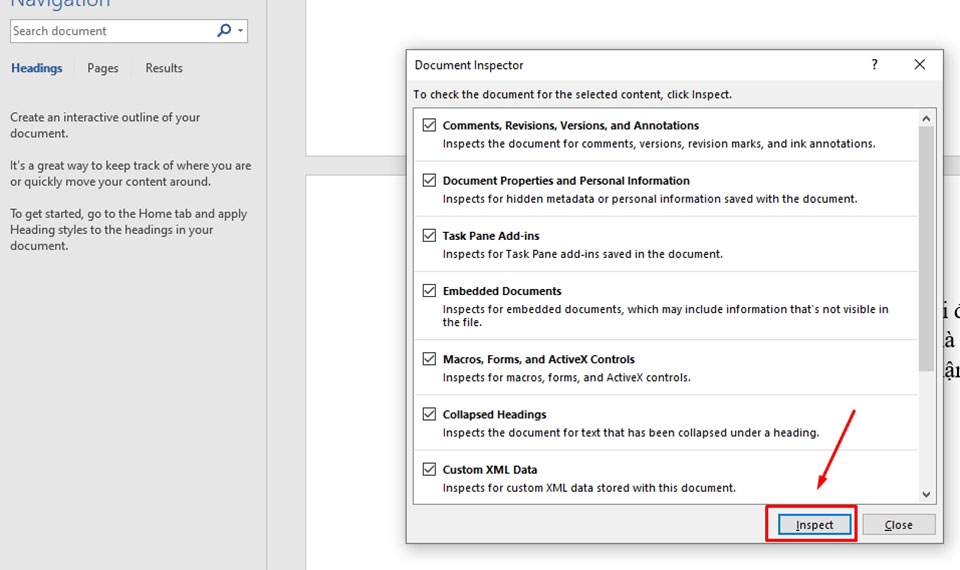960x570 pixels.
Task: Toggle the Custom XML Data checkbox
Action: coord(430,469)
